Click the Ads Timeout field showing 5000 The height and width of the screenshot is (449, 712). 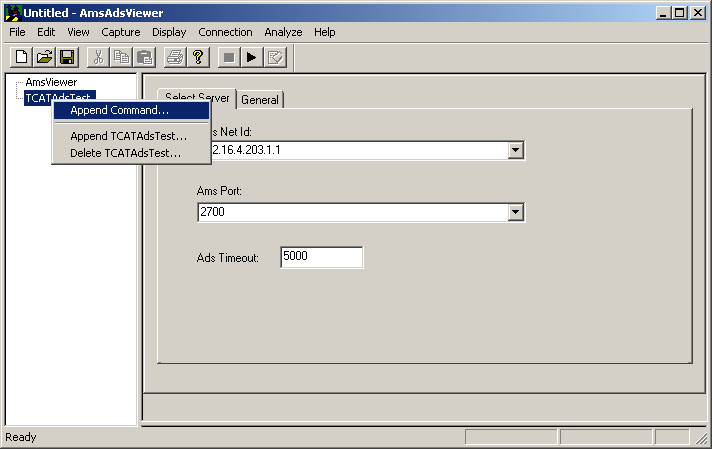[x=321, y=257]
